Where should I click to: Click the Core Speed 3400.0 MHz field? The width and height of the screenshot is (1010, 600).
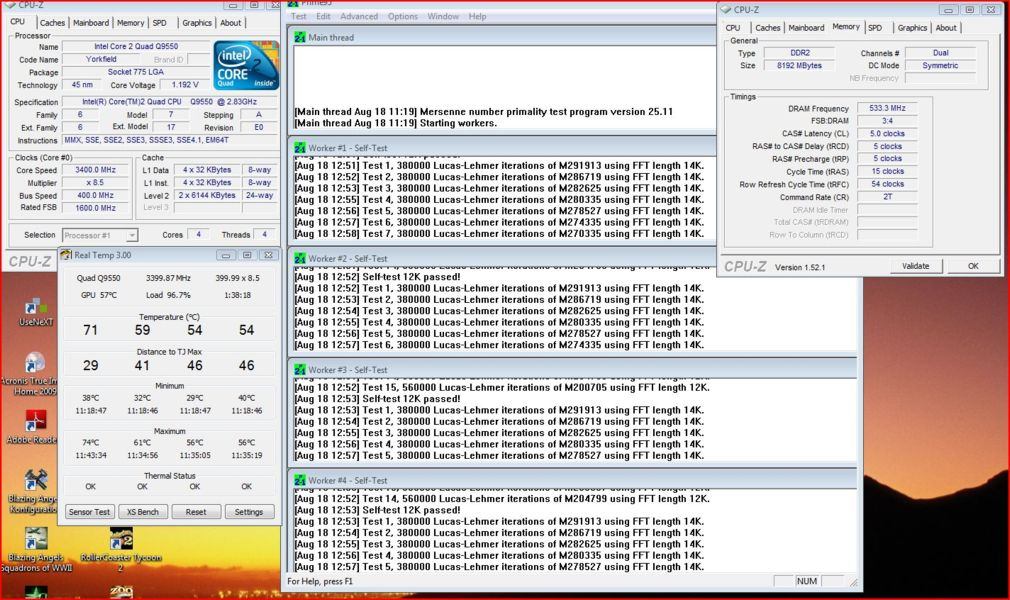[95, 170]
